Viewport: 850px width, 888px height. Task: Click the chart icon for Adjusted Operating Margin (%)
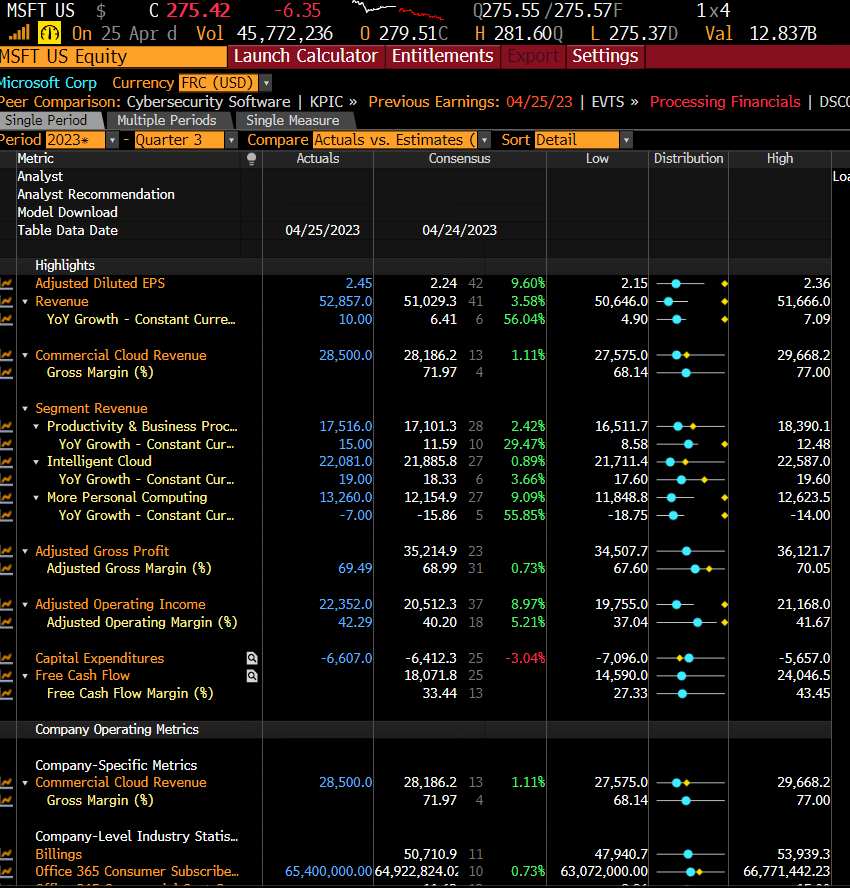[x=6, y=622]
